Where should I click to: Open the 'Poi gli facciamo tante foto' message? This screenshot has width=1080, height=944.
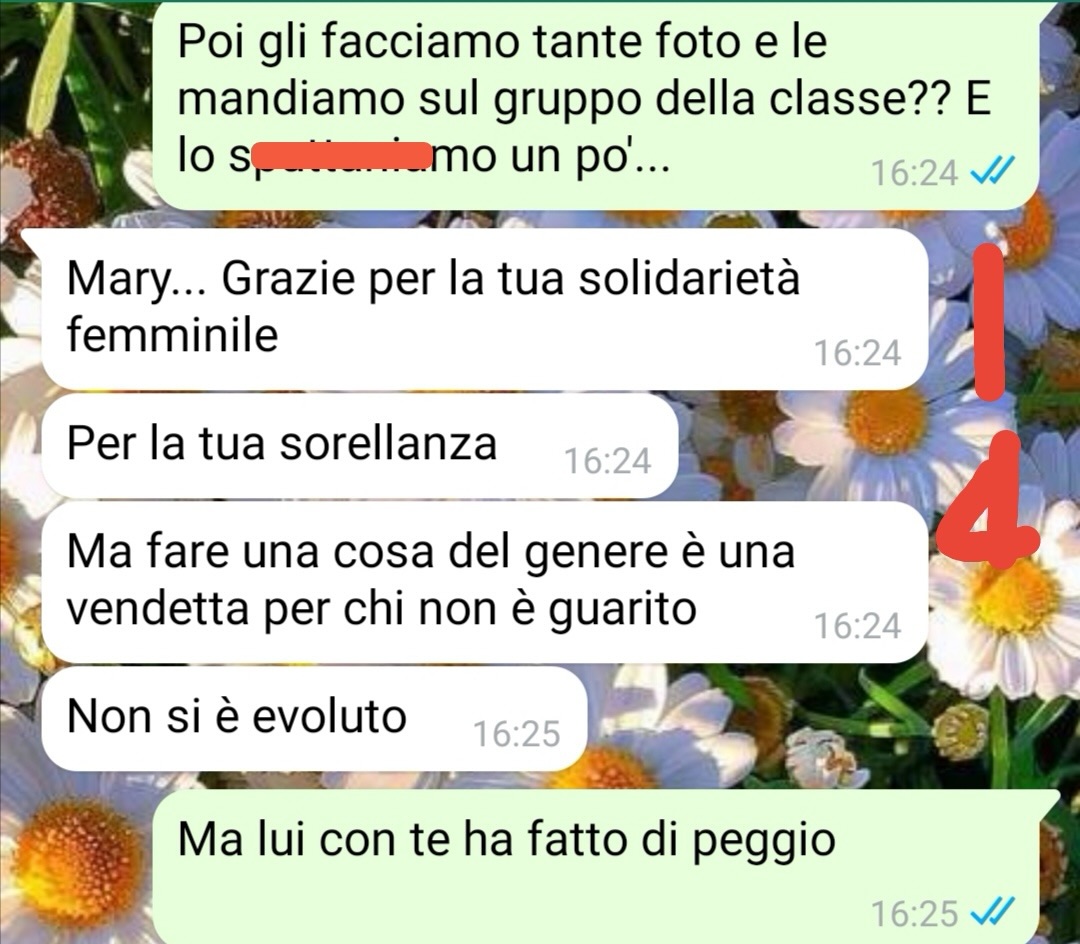coord(594,105)
